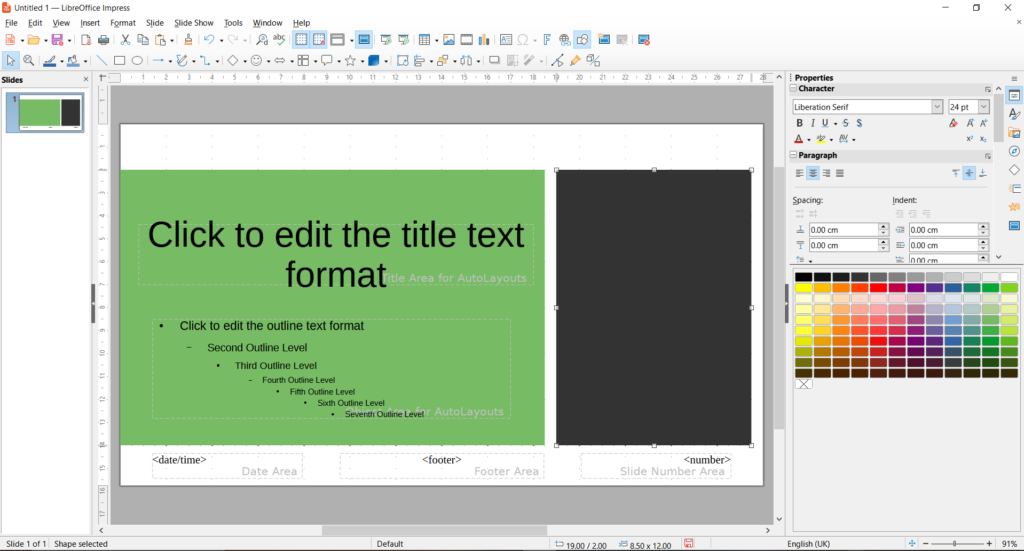This screenshot has height=551, width=1024.
Task: Open the Liberation Serif font dropdown
Action: (937, 107)
